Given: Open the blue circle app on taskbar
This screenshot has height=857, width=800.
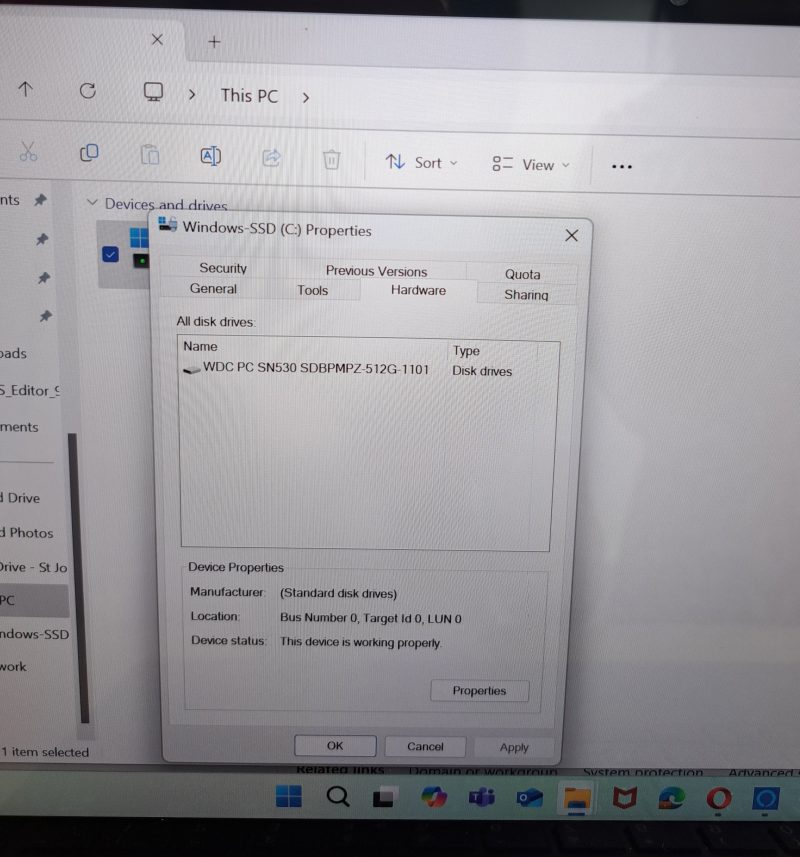Looking at the screenshot, I should tap(766, 799).
